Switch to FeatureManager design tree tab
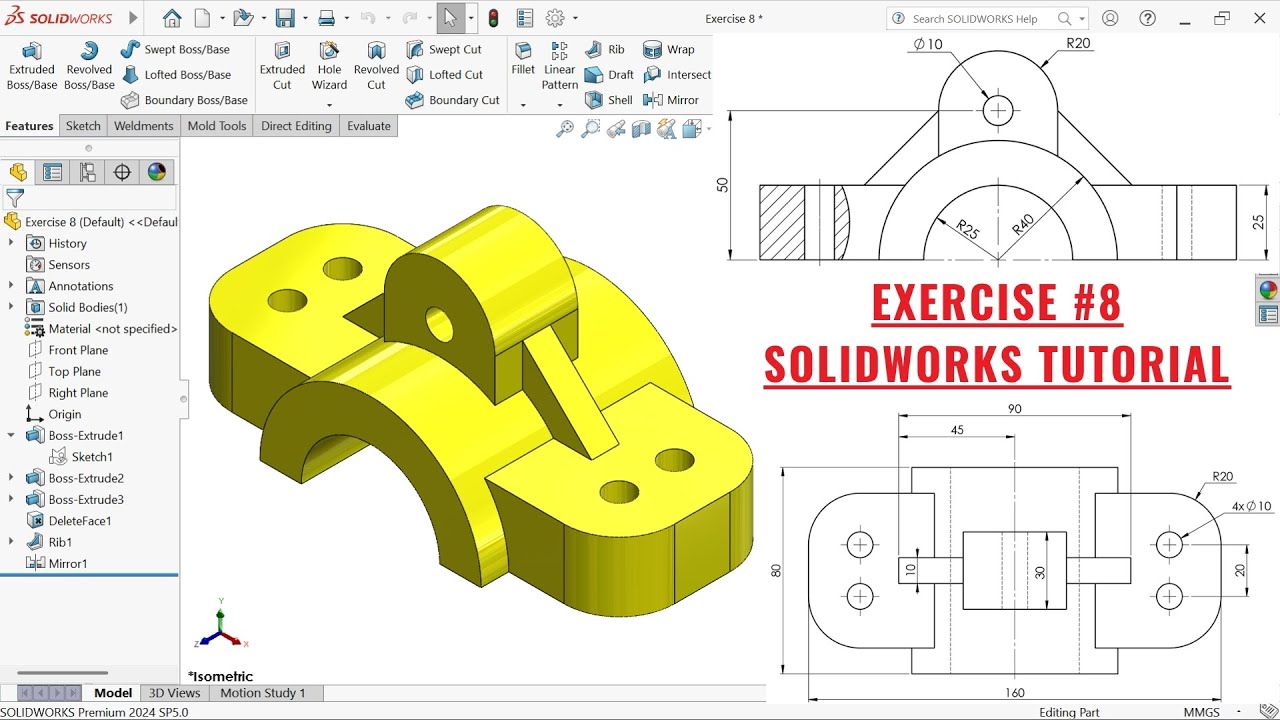Image resolution: width=1280 pixels, height=720 pixels. pyautogui.click(x=18, y=172)
